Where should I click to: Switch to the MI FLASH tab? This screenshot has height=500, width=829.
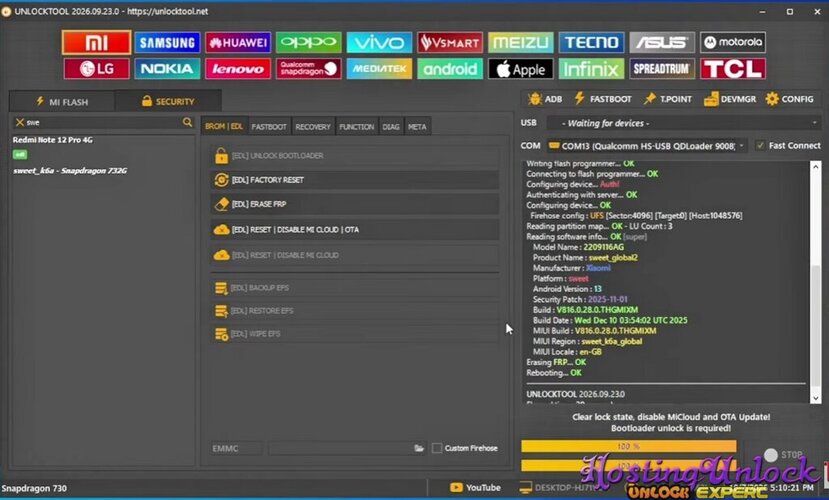(x=62, y=101)
